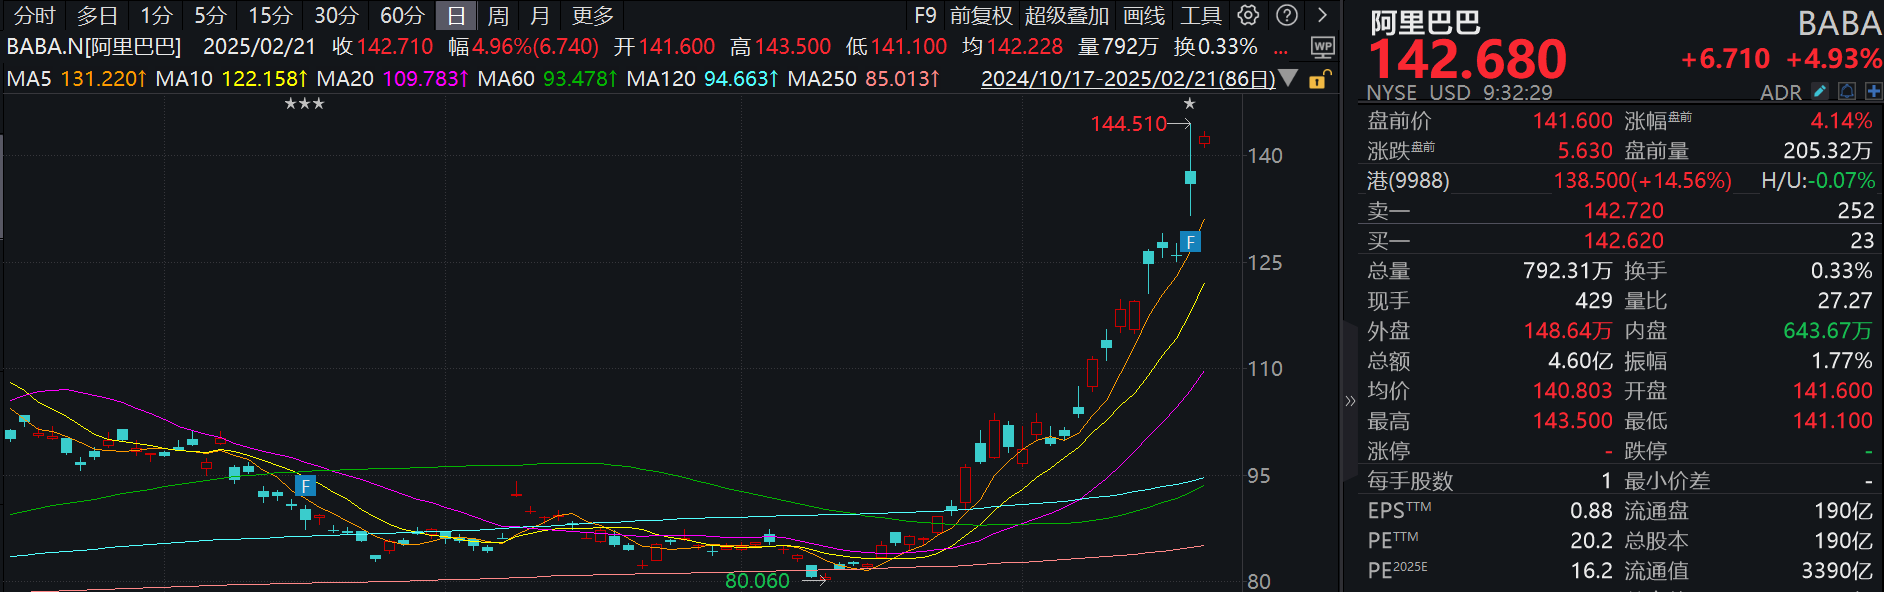Open the 画线 drawing tools

(x=1144, y=15)
